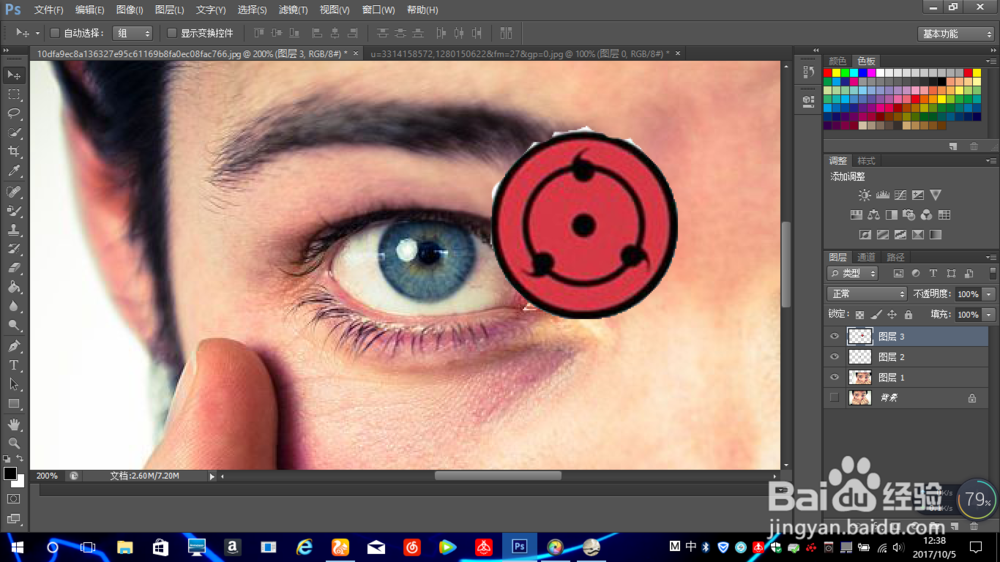Select the Pen tool

[x=14, y=346]
